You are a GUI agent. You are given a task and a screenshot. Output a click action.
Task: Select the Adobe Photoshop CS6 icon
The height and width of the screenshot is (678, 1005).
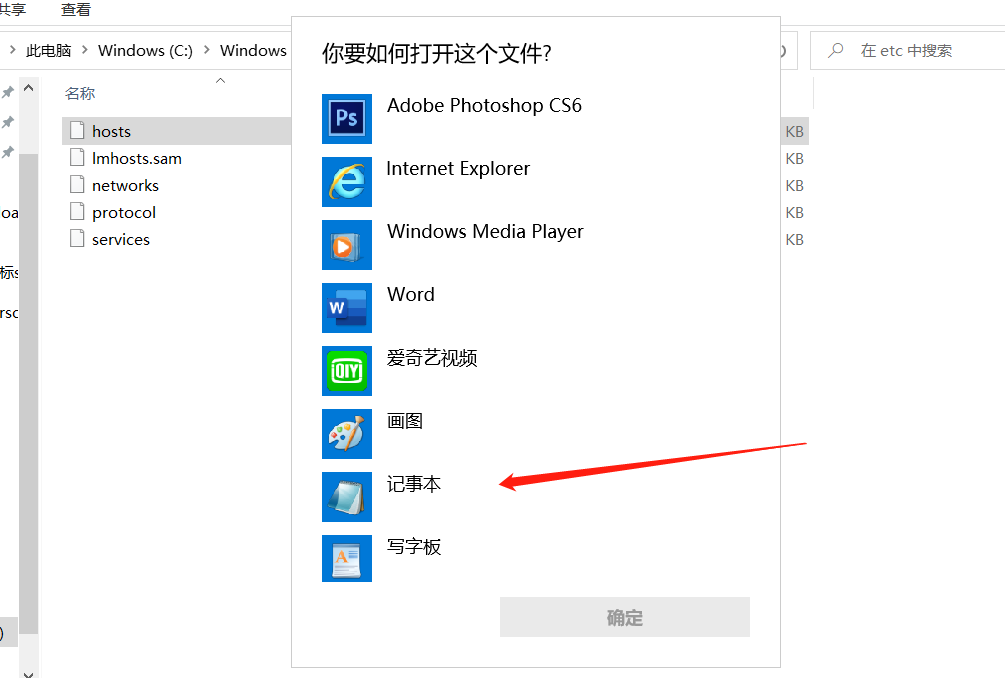pyautogui.click(x=347, y=119)
